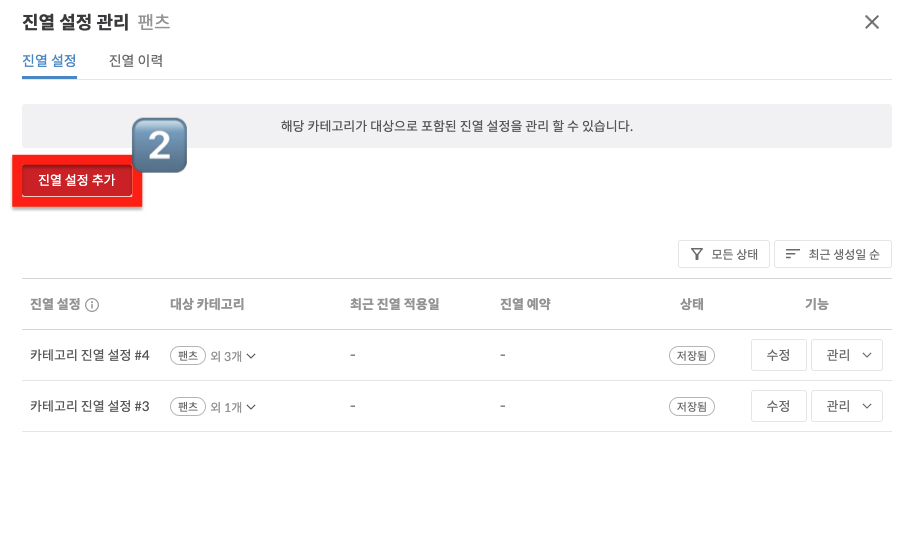915x537 pixels.
Task: Click the 저장됨 status badge for setting #4
Action: (692, 356)
